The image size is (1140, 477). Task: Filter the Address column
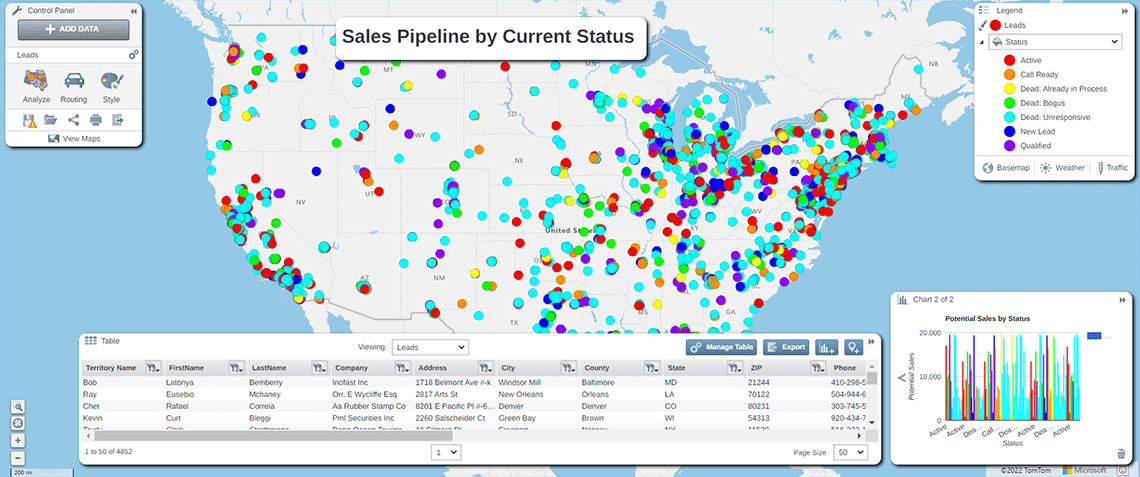click(484, 368)
